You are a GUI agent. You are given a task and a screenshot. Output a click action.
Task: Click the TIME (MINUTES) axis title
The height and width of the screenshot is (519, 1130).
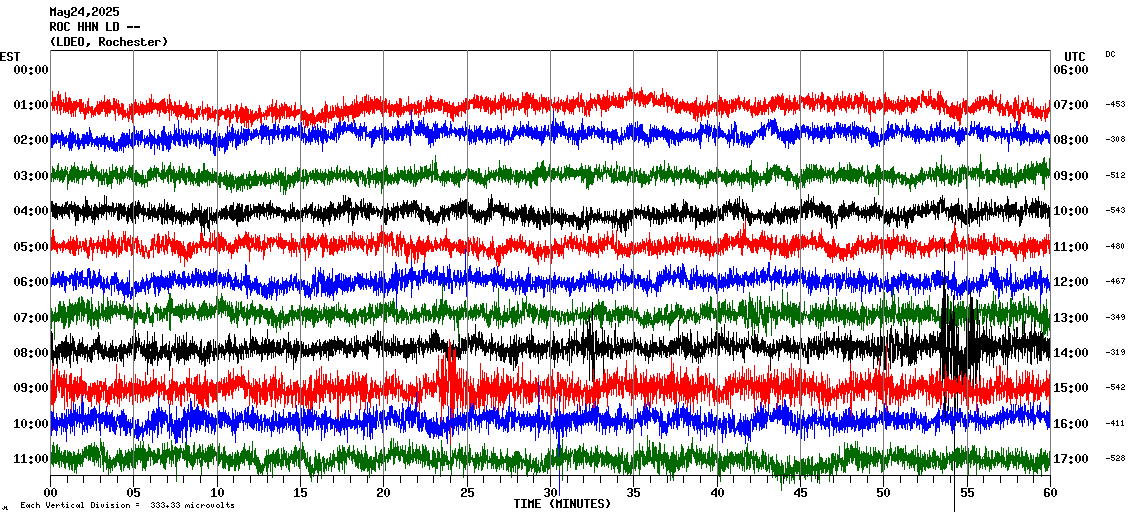[562, 504]
